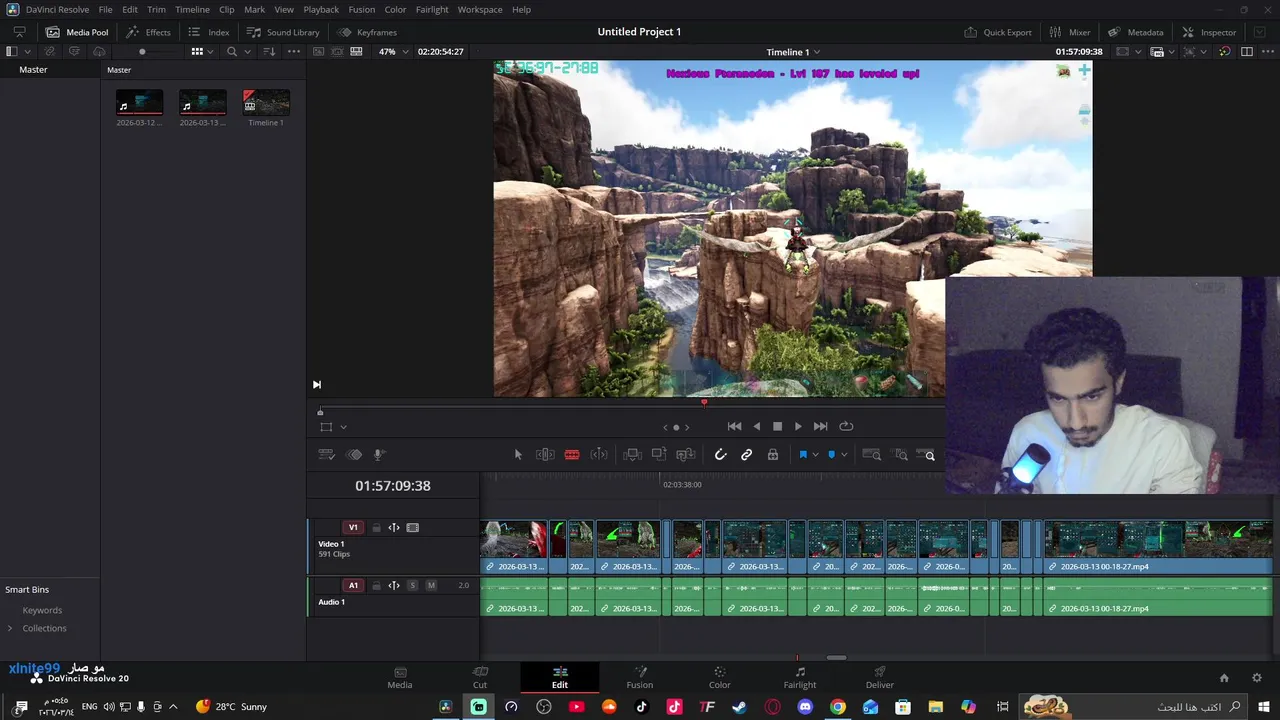Activate the Trim Edit Mode tool

click(545, 454)
